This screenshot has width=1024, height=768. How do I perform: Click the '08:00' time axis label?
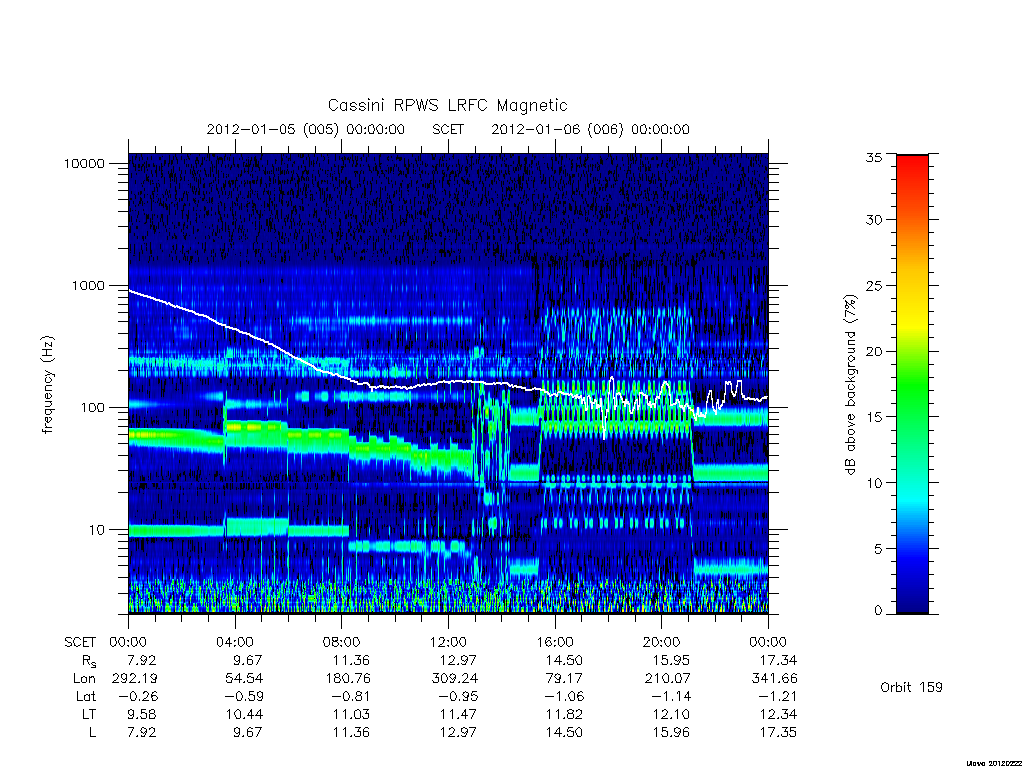coord(342,642)
